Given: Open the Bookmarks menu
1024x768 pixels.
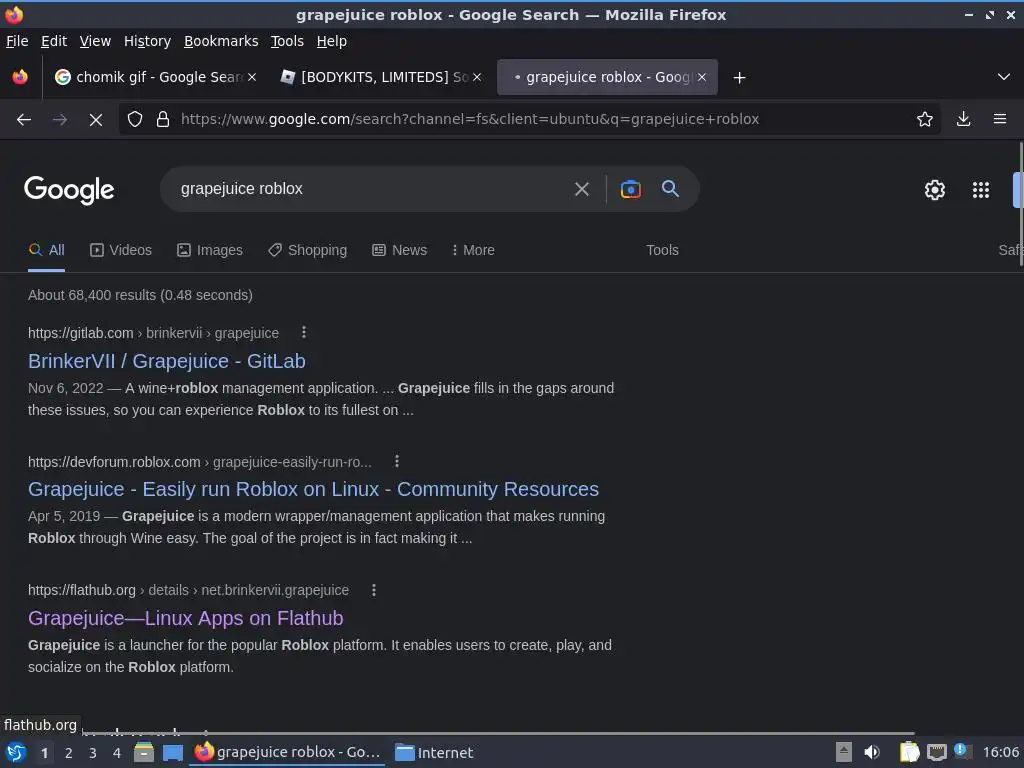Looking at the screenshot, I should pos(221,41).
